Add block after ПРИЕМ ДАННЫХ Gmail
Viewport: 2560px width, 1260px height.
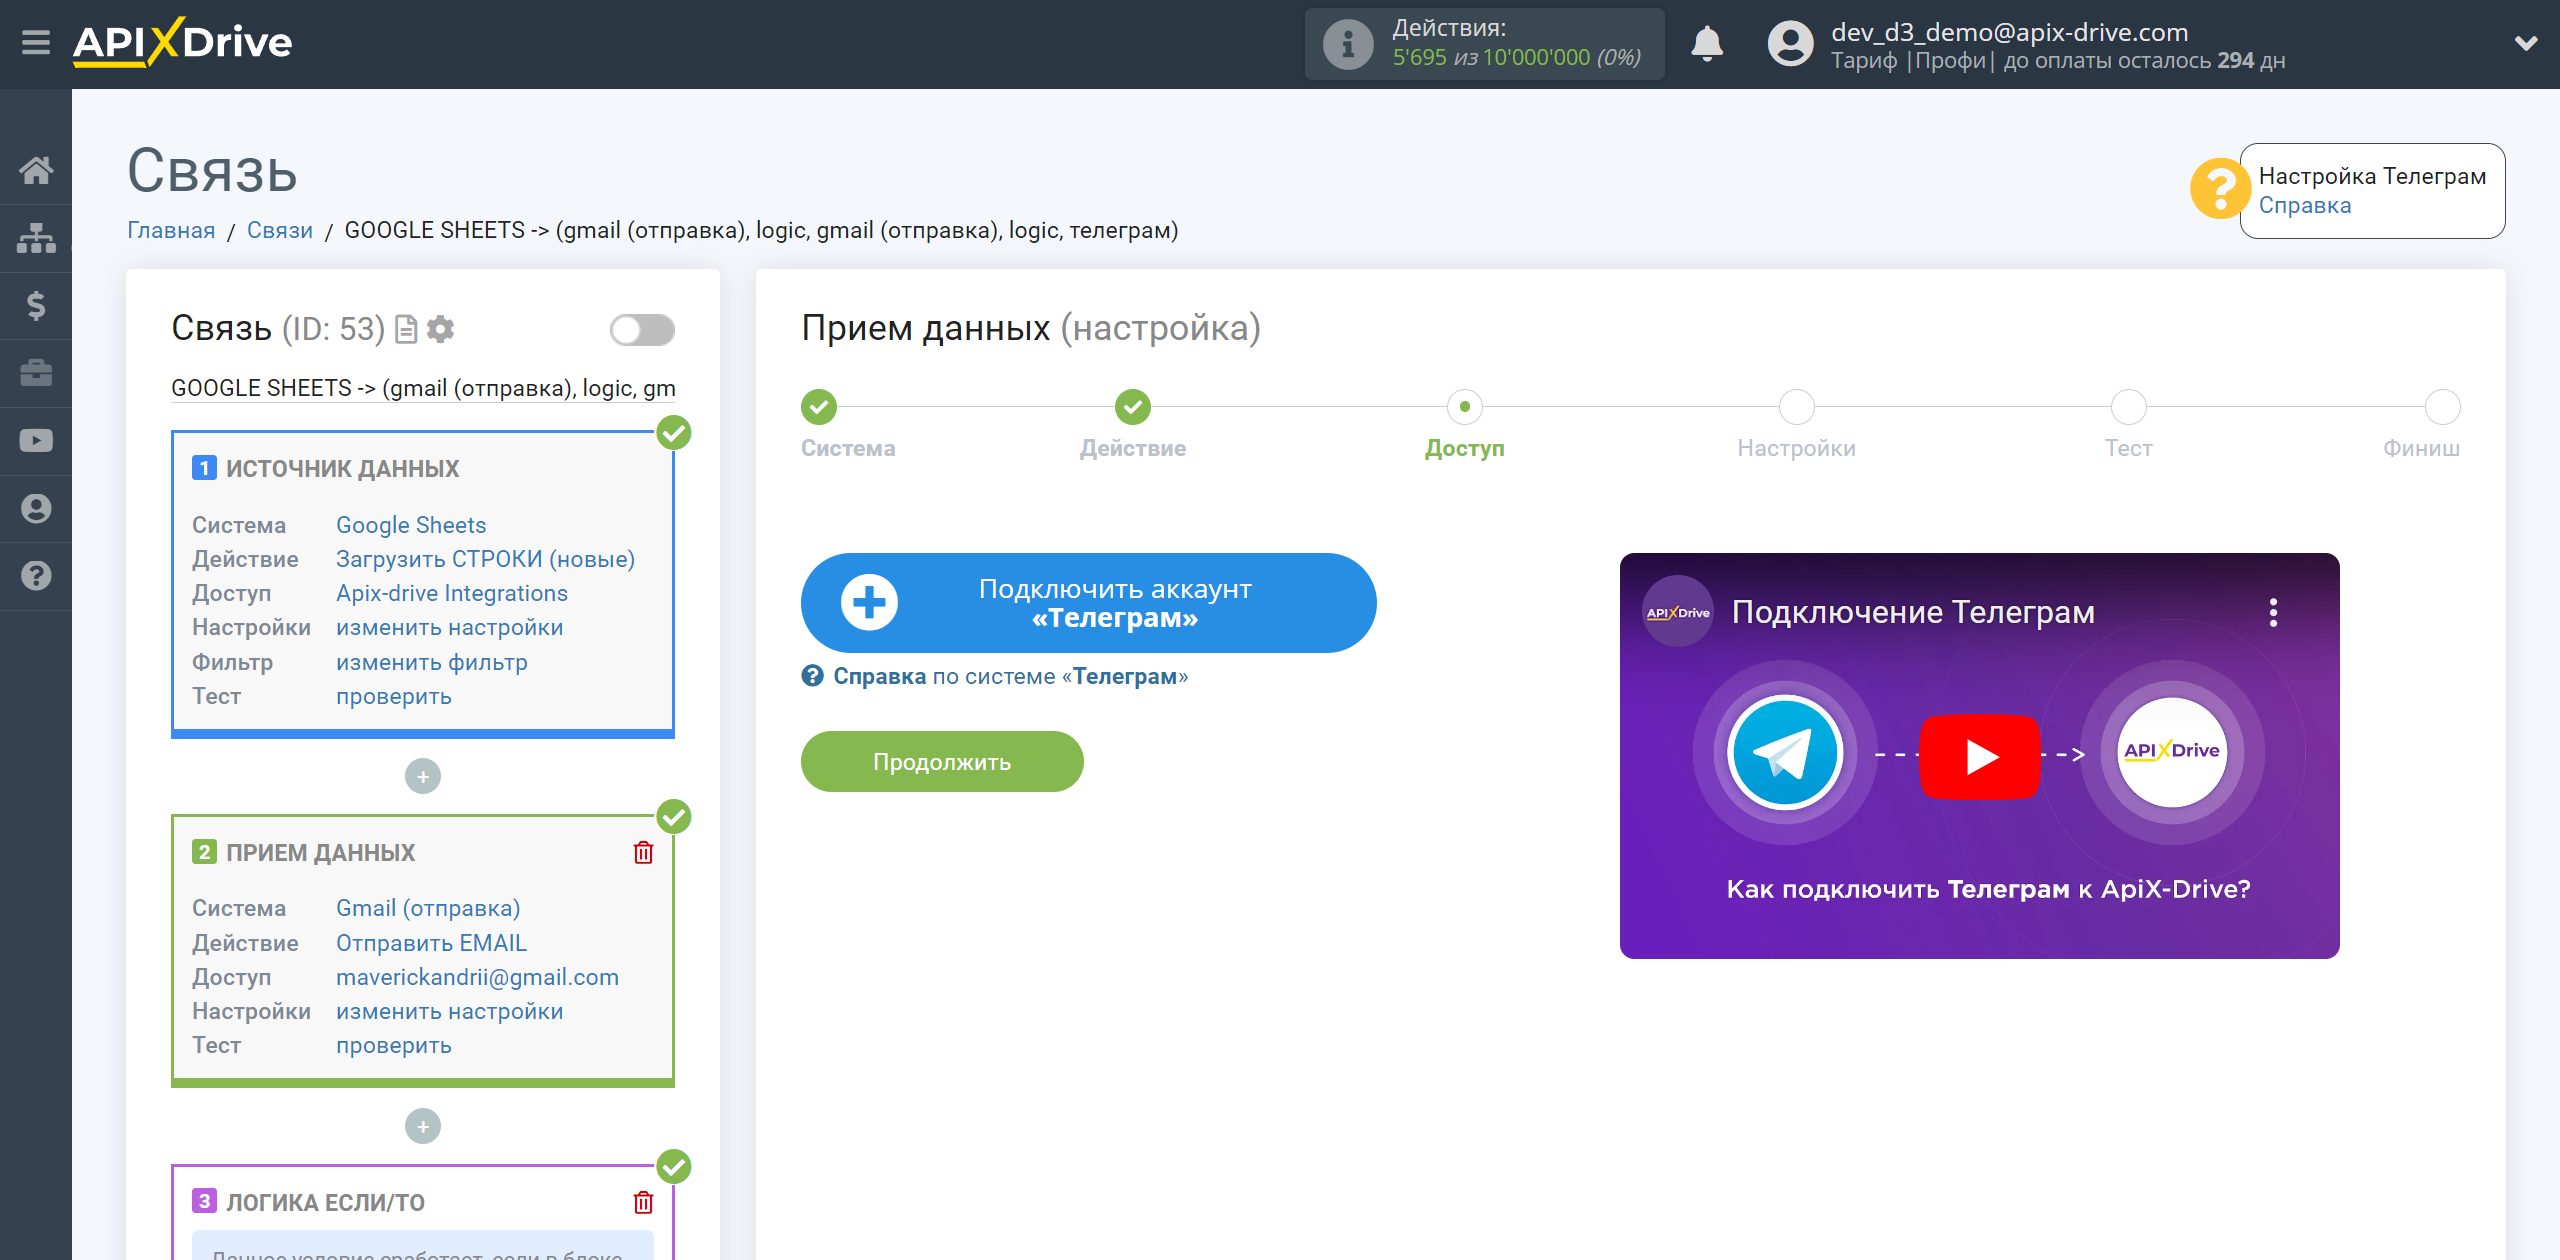pyautogui.click(x=423, y=1126)
